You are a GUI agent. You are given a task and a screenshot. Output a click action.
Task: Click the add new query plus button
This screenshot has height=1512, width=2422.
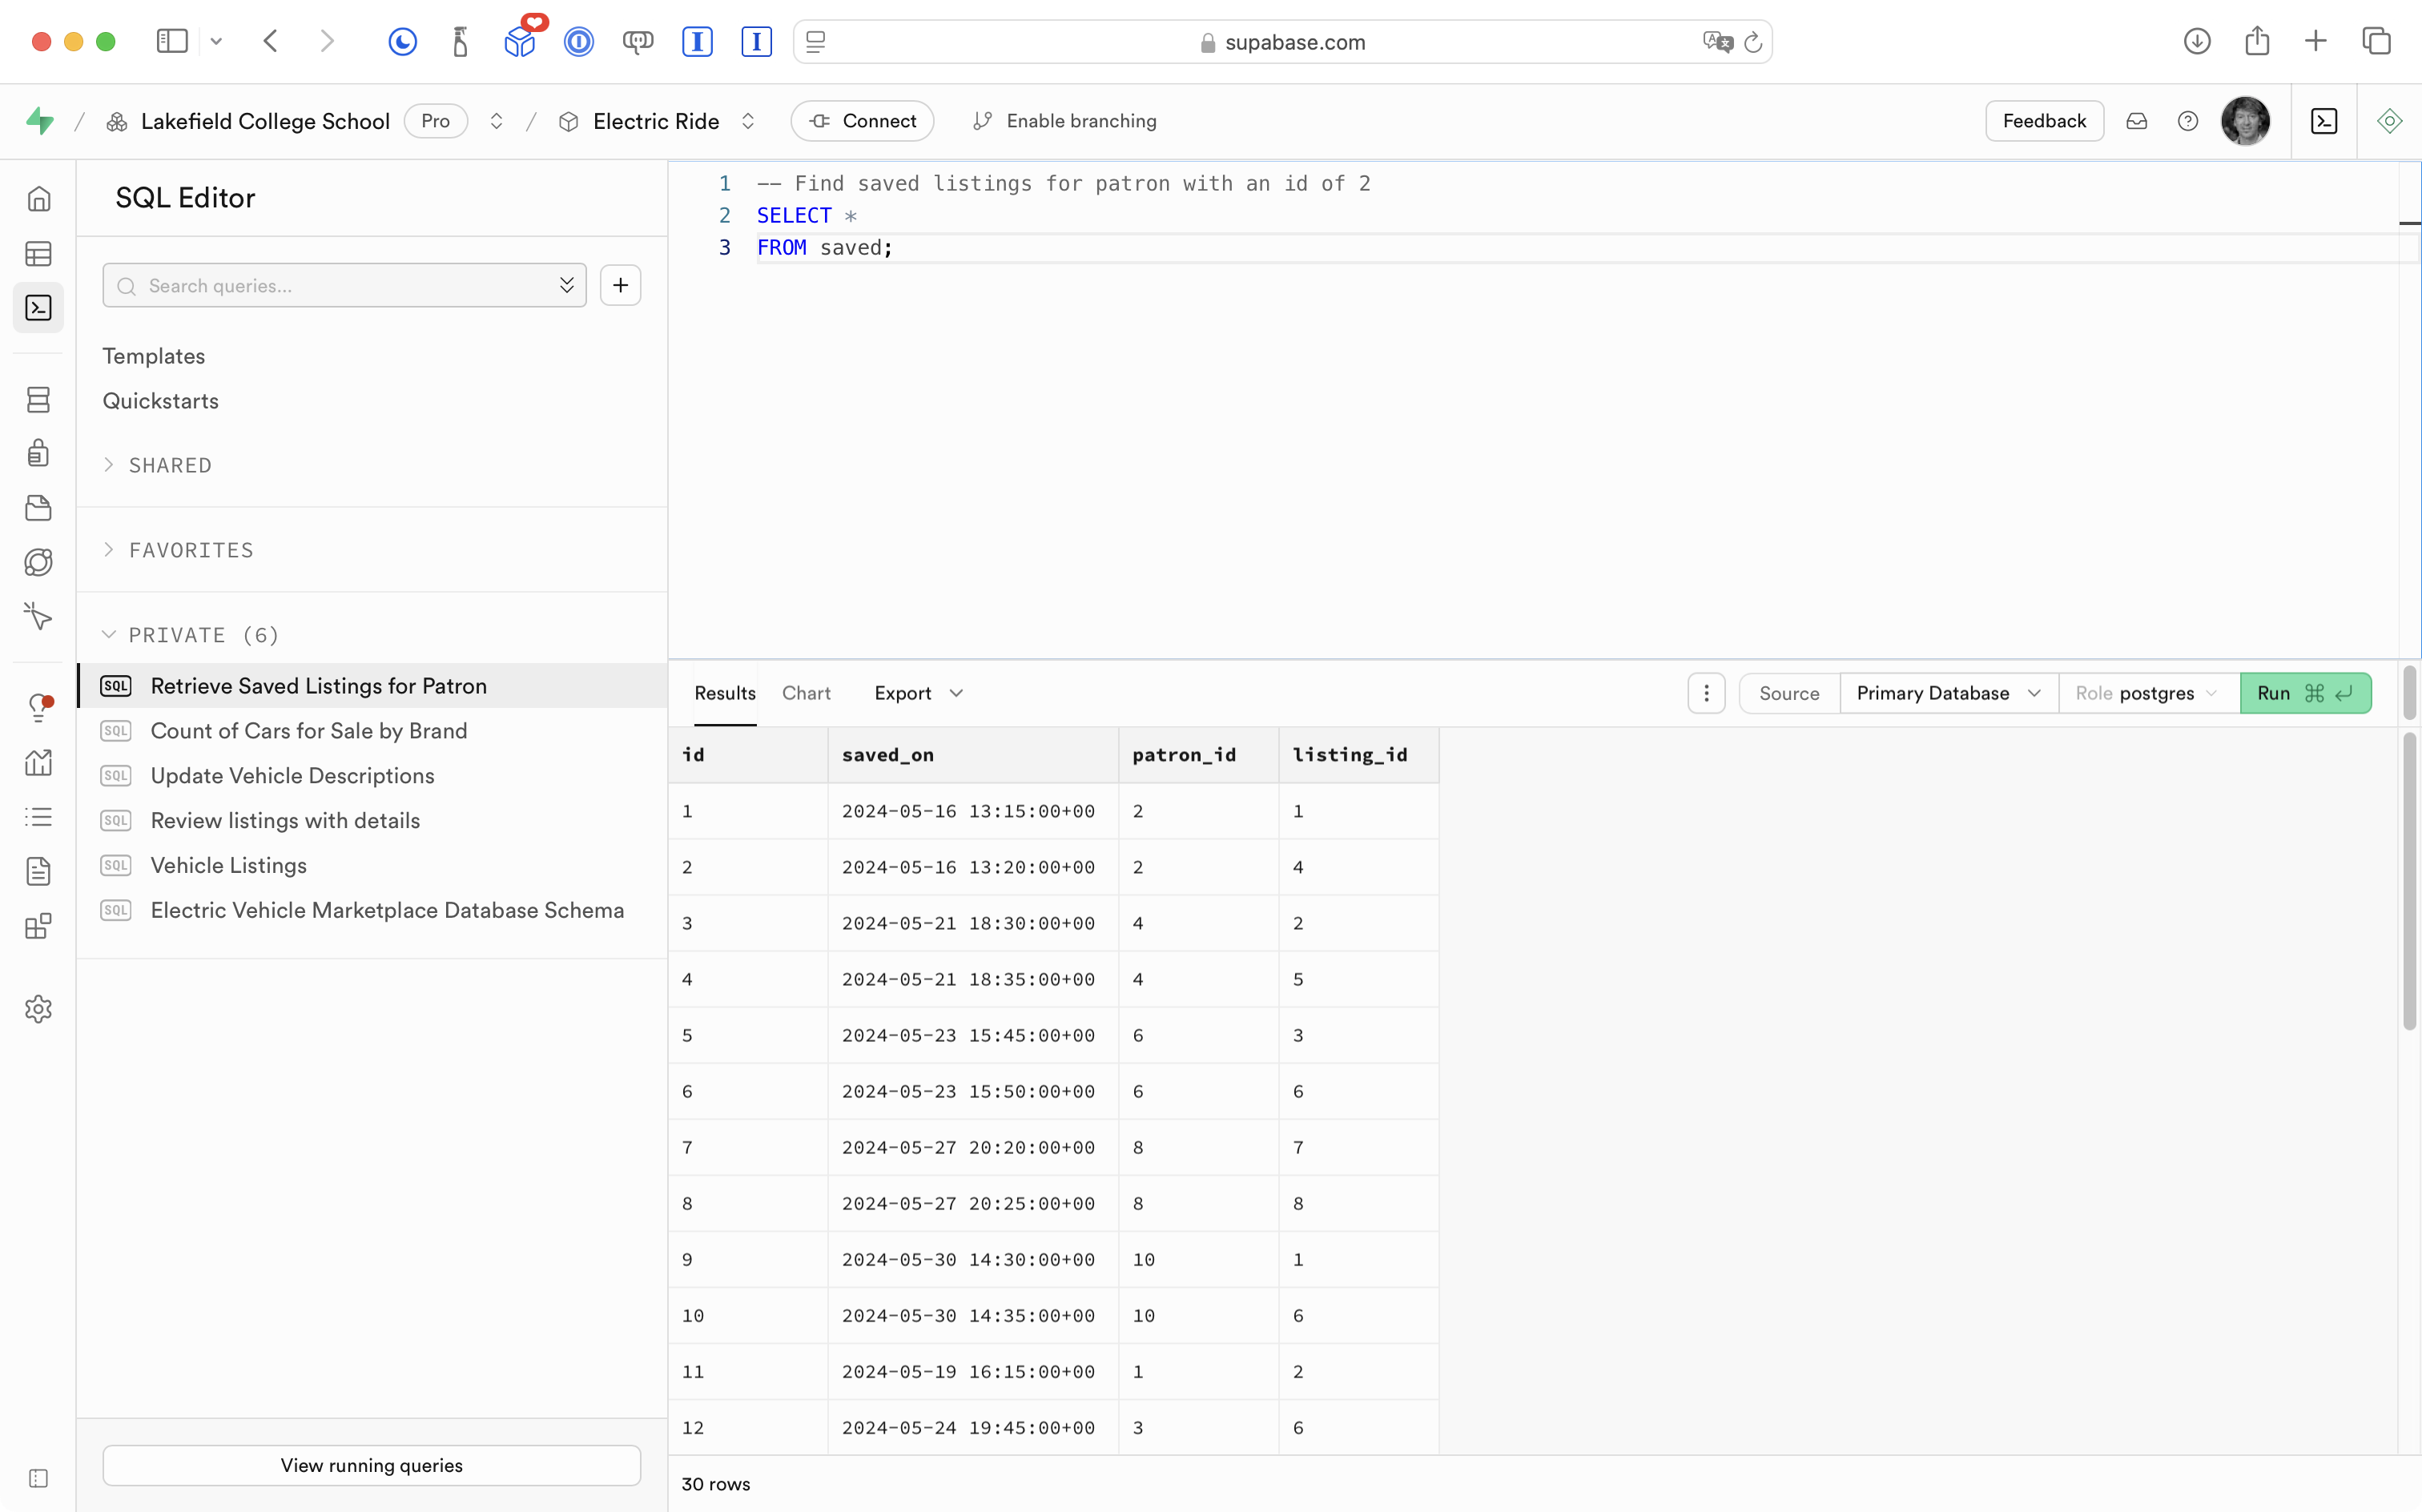(620, 286)
